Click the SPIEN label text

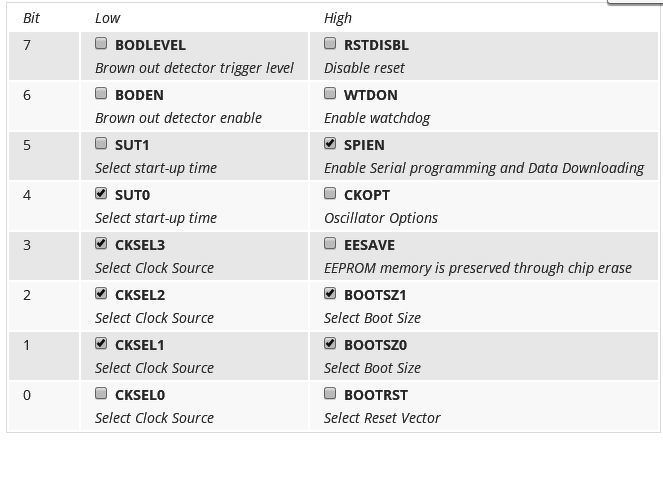[x=364, y=145]
